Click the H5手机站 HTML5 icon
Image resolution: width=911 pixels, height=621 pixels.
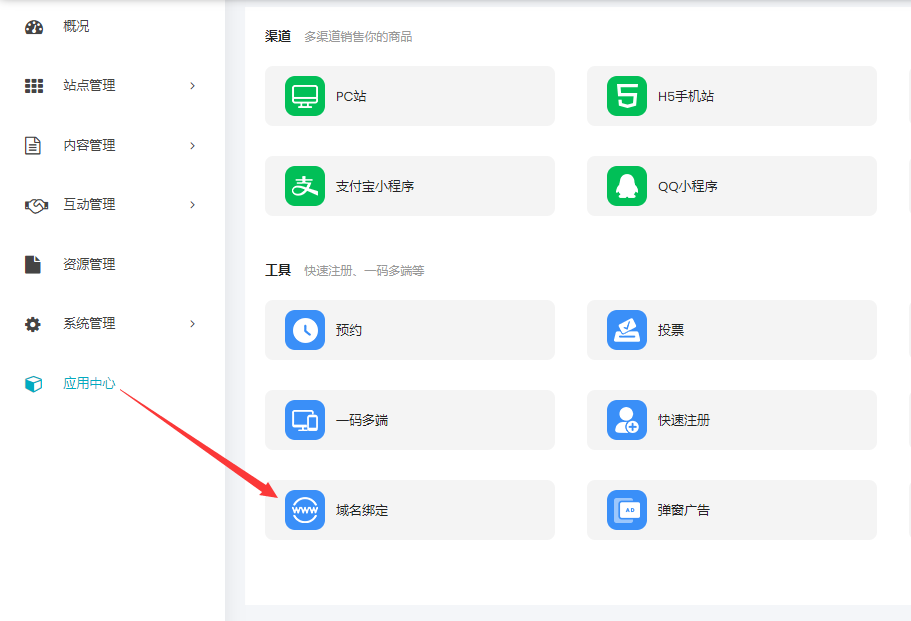[627, 96]
